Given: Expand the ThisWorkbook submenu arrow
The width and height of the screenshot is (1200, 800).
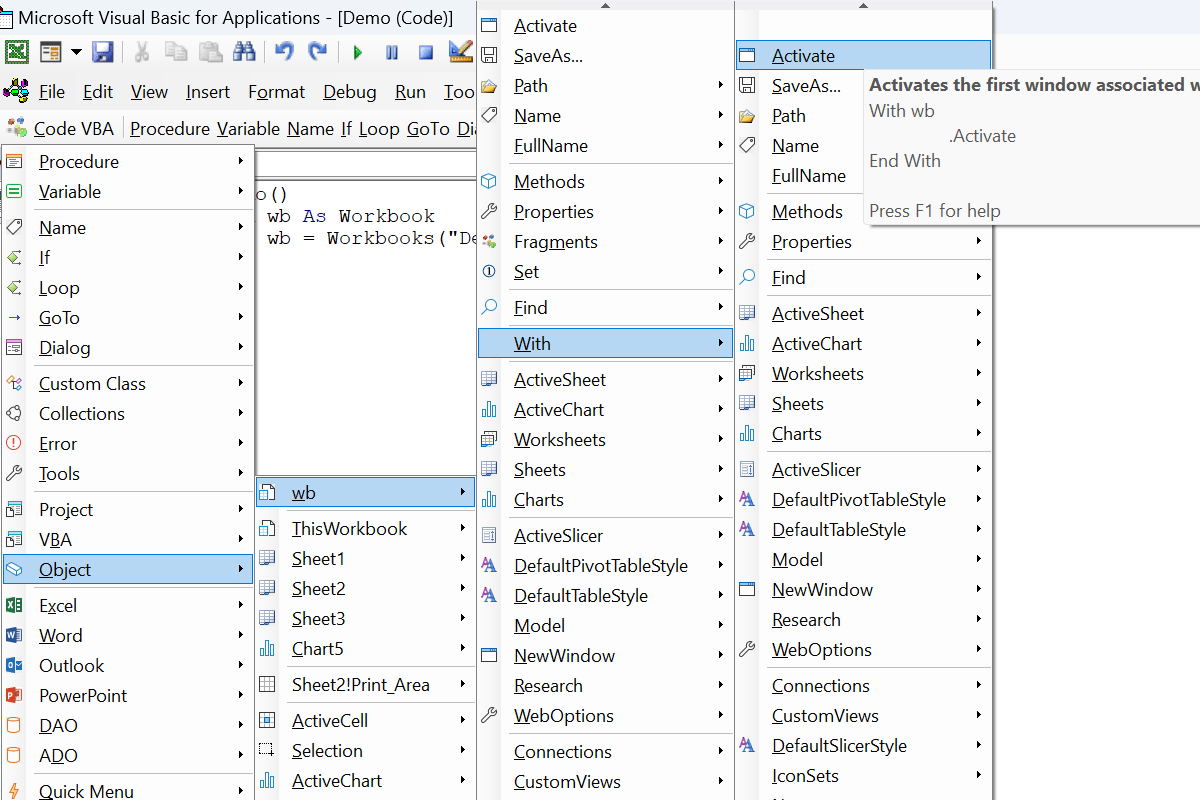Looking at the screenshot, I should pyautogui.click(x=463, y=528).
